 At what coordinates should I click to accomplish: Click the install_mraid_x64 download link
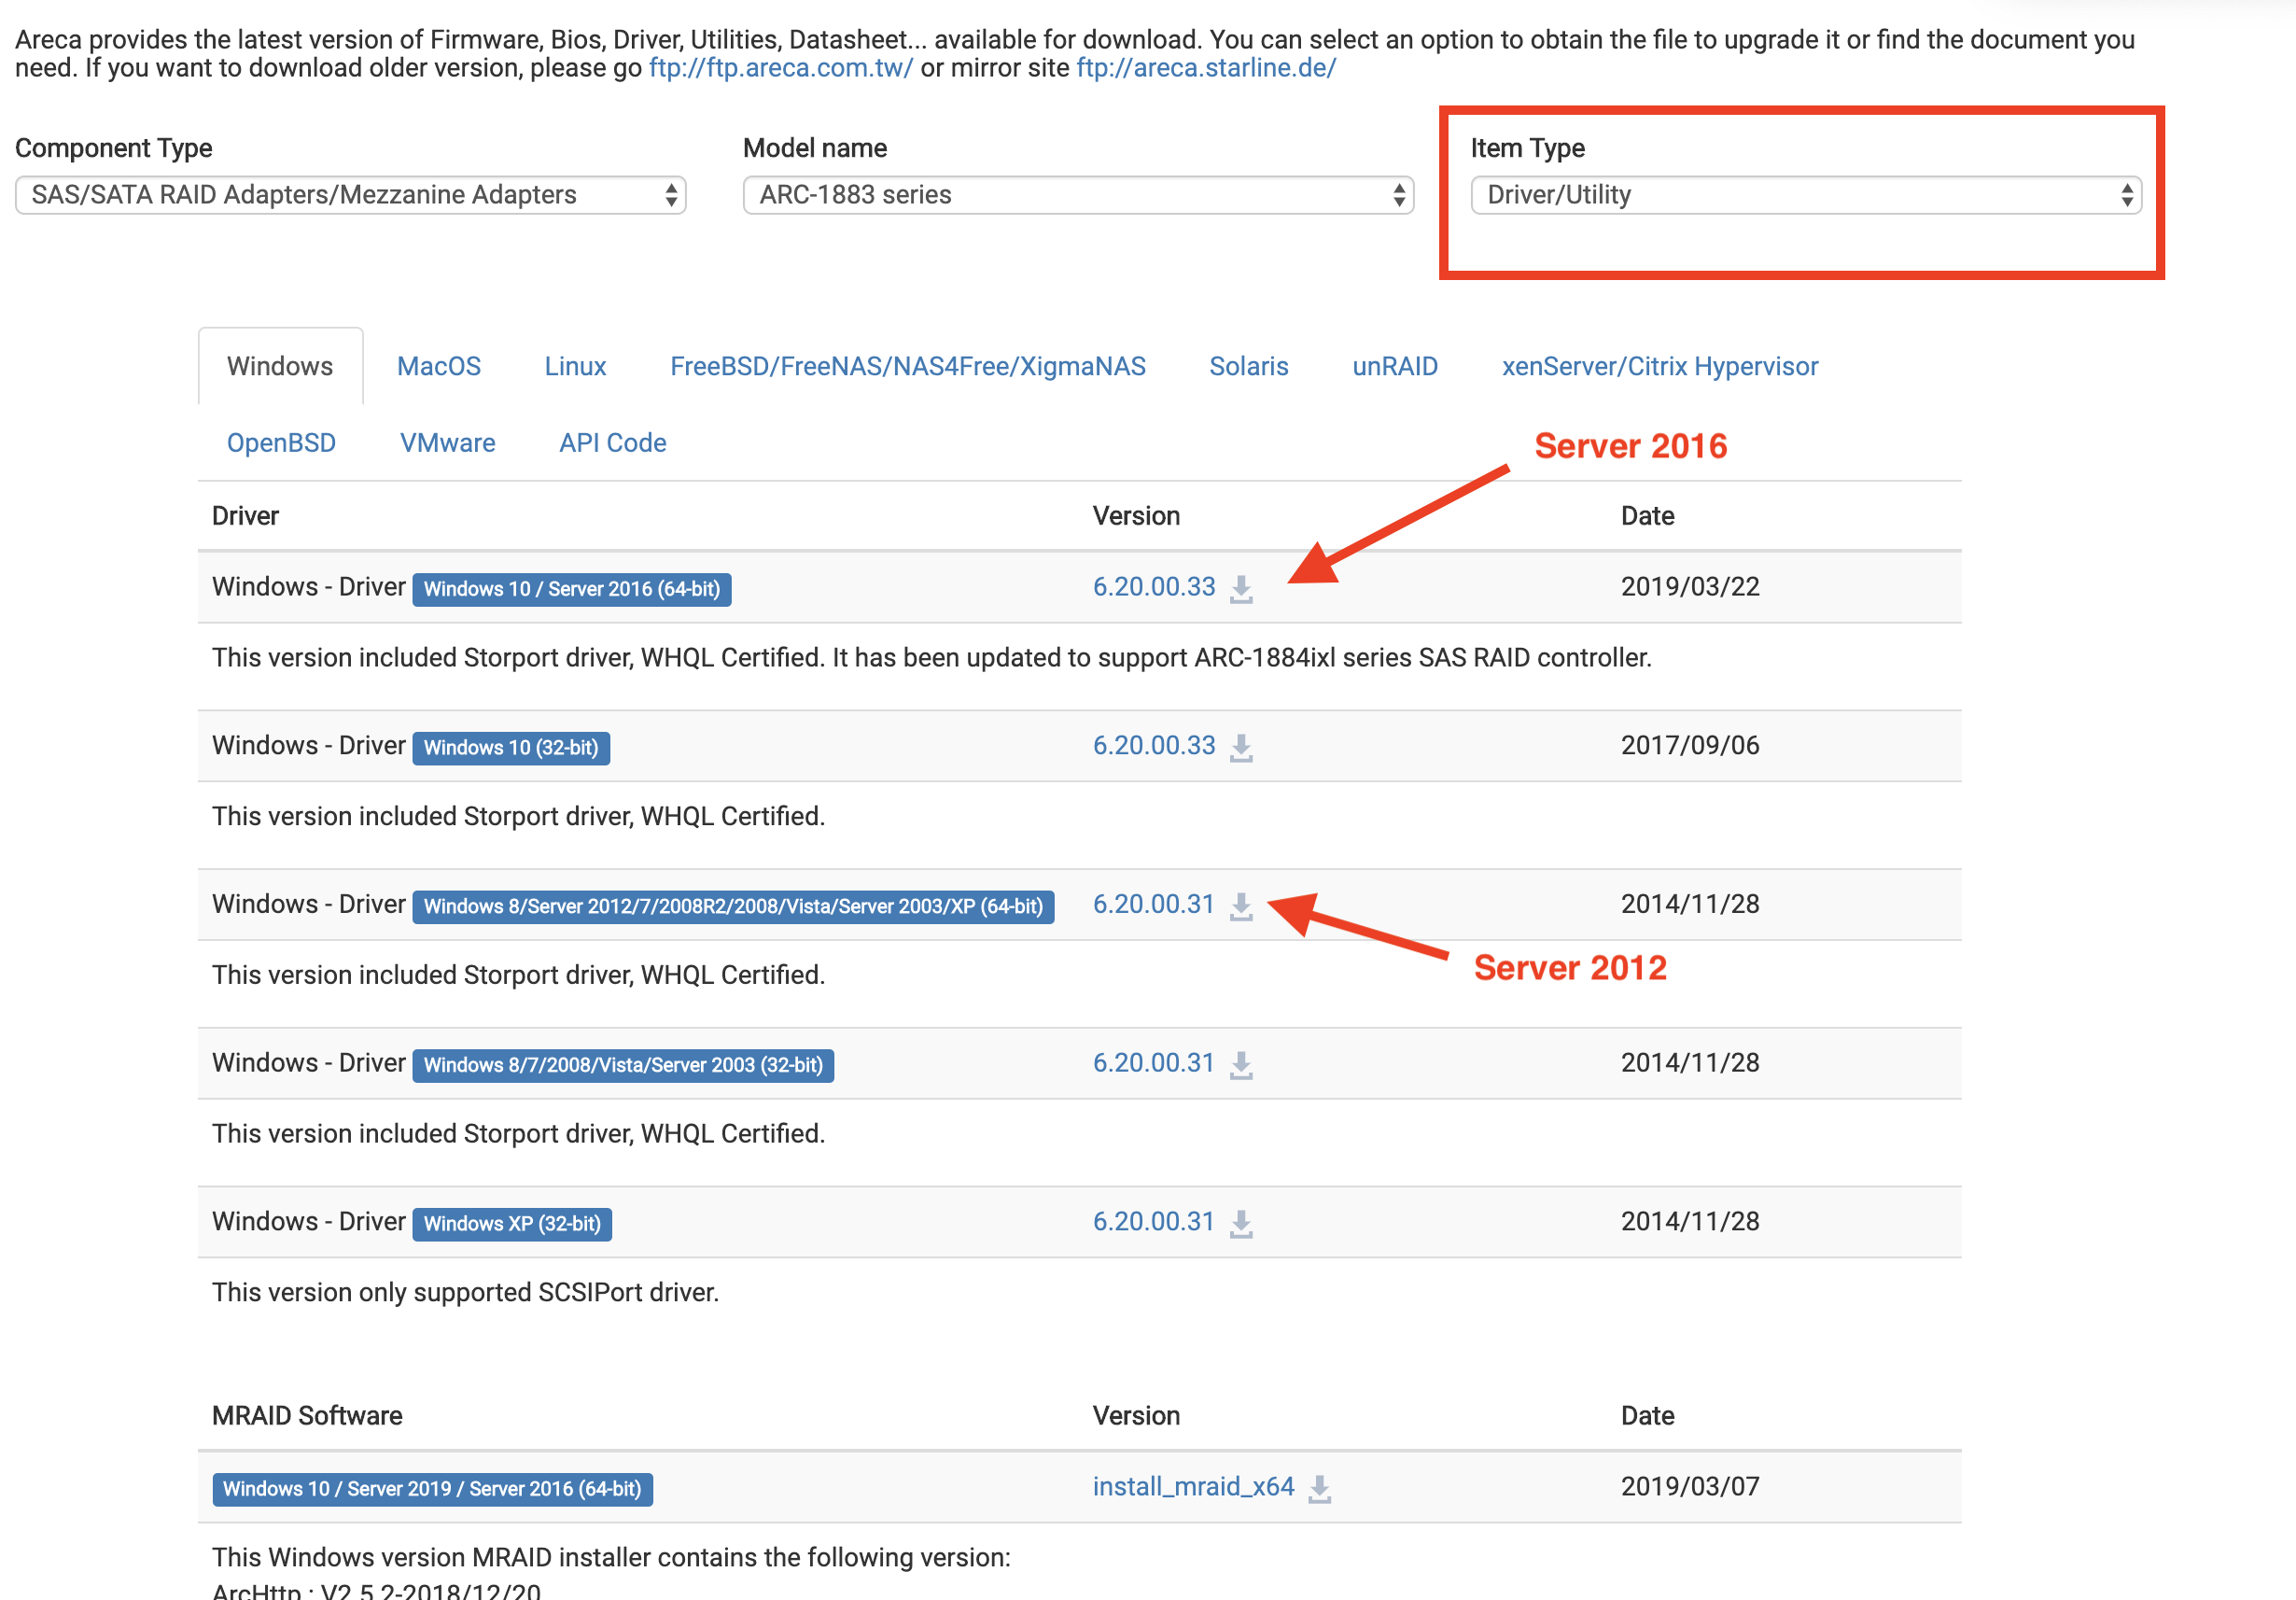pos(1193,1487)
